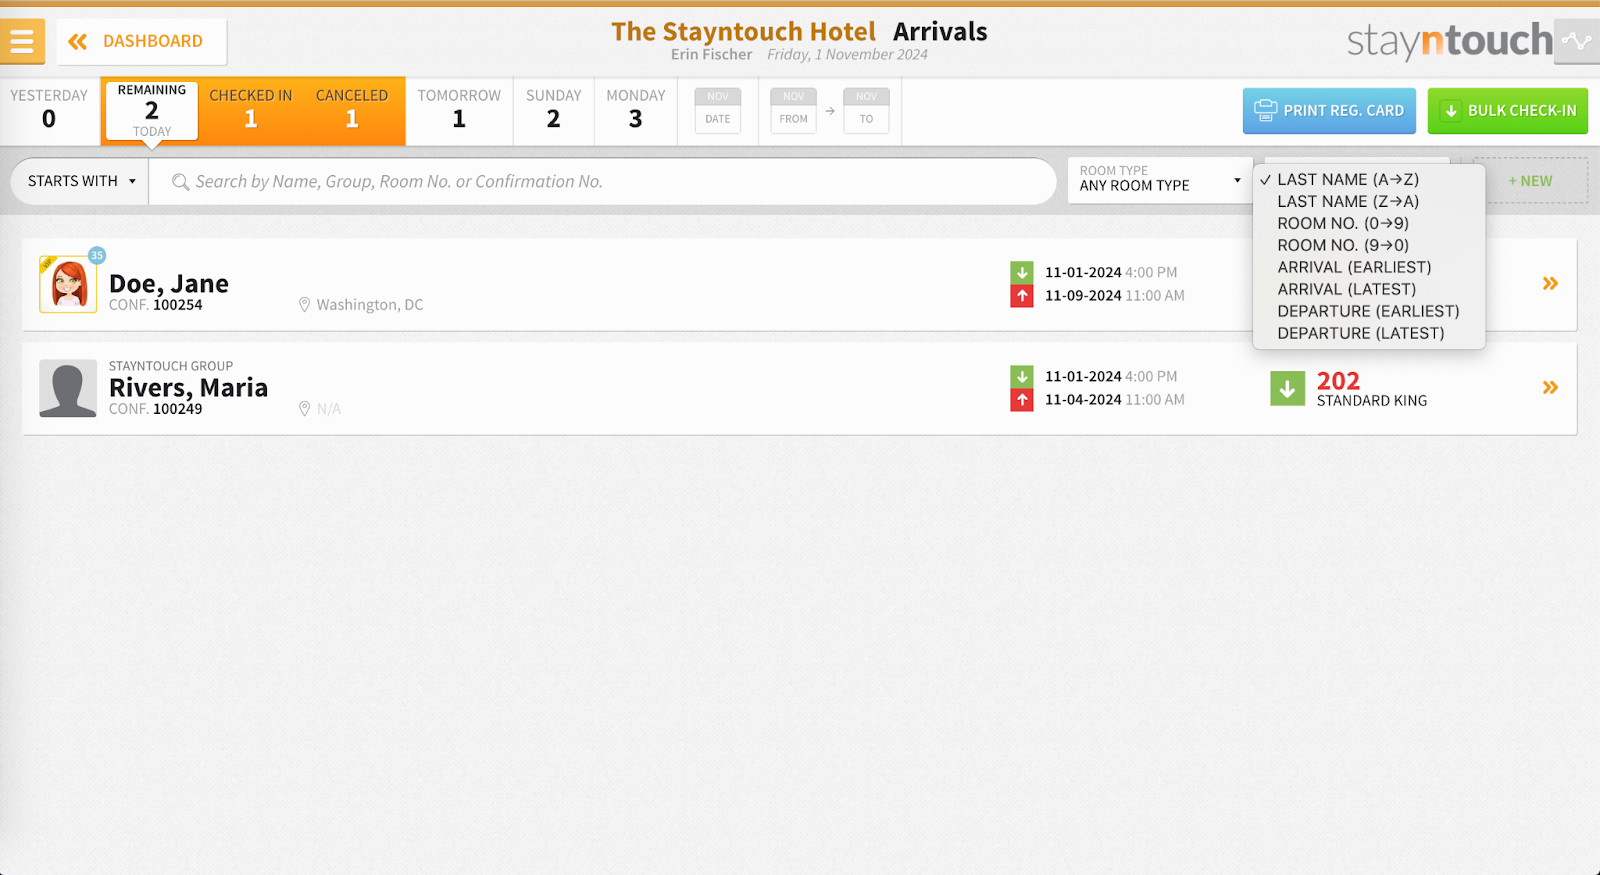Click location pin next to Washington, DC
The height and width of the screenshot is (875, 1600).
[x=304, y=305]
